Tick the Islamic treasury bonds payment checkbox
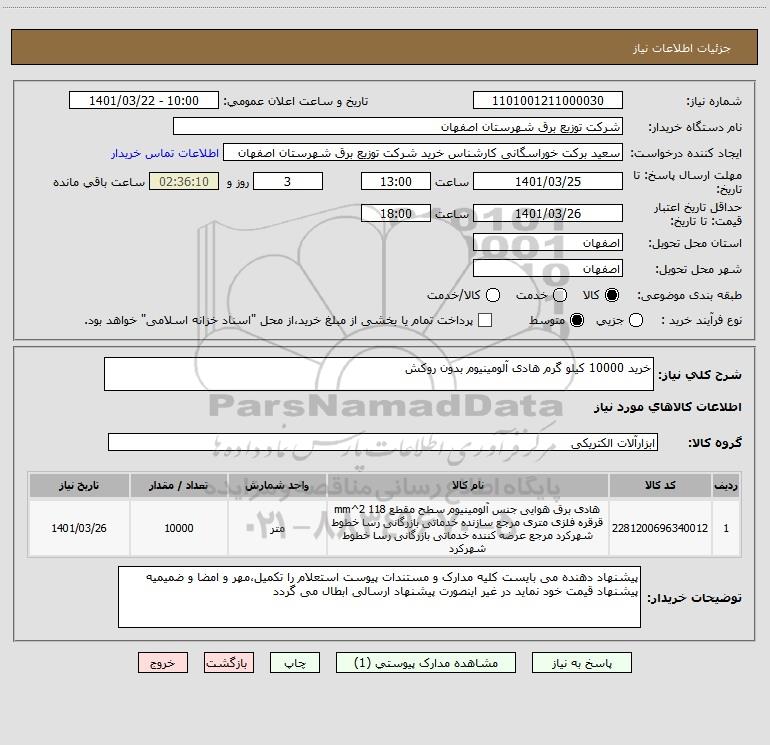The width and height of the screenshot is (770, 745). pos(485,320)
